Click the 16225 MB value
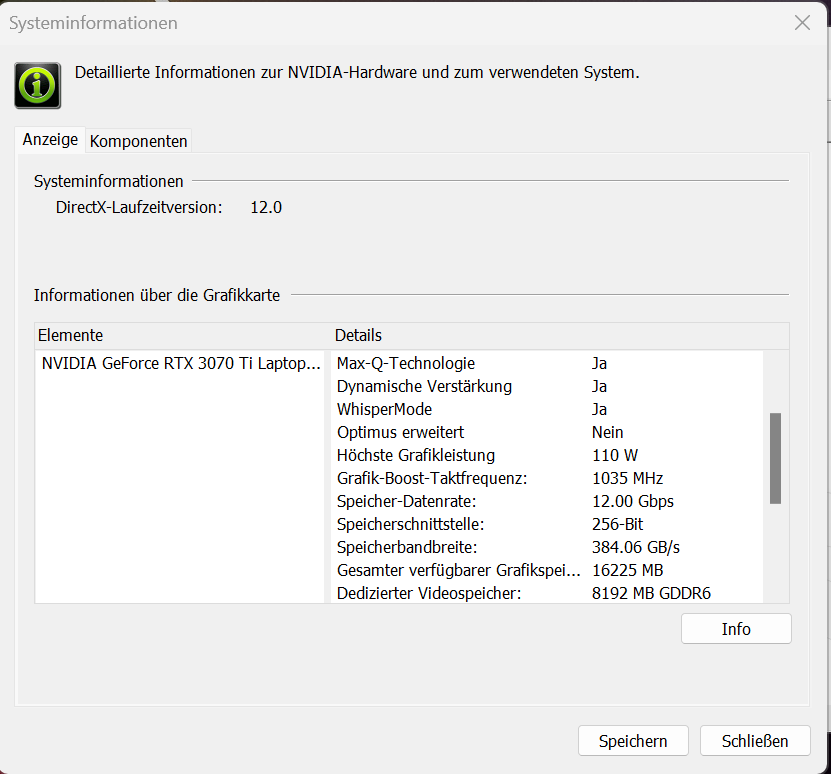Screen dimensions: 831x774 pos(627,570)
